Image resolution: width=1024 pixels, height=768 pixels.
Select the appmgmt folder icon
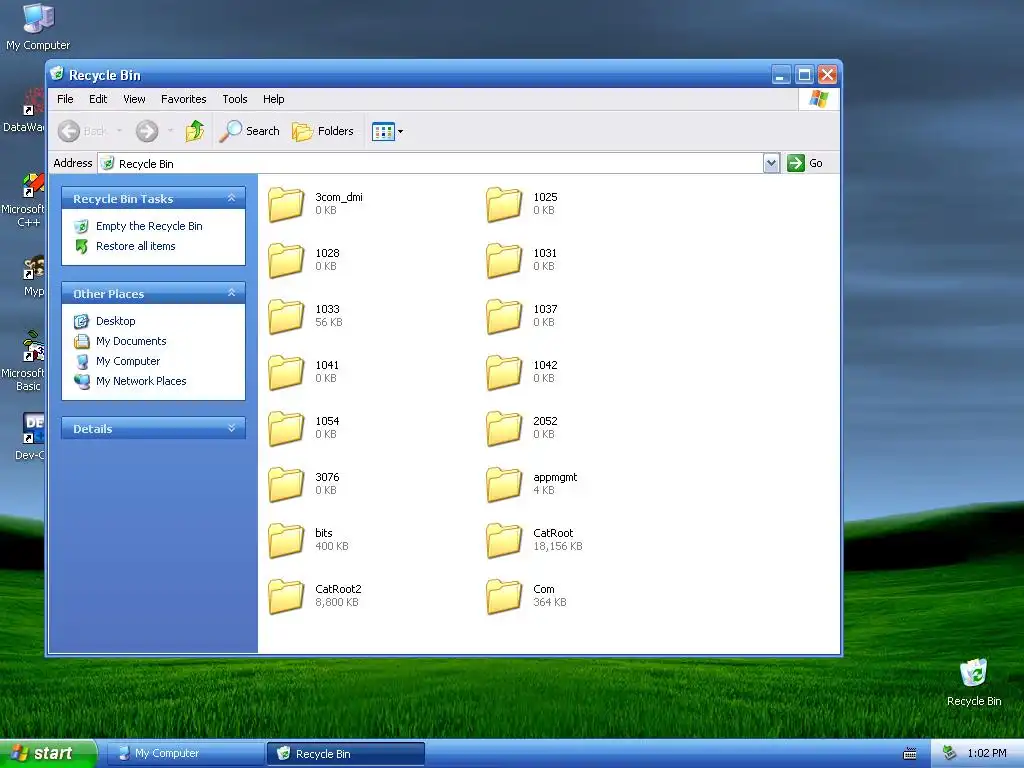(504, 485)
